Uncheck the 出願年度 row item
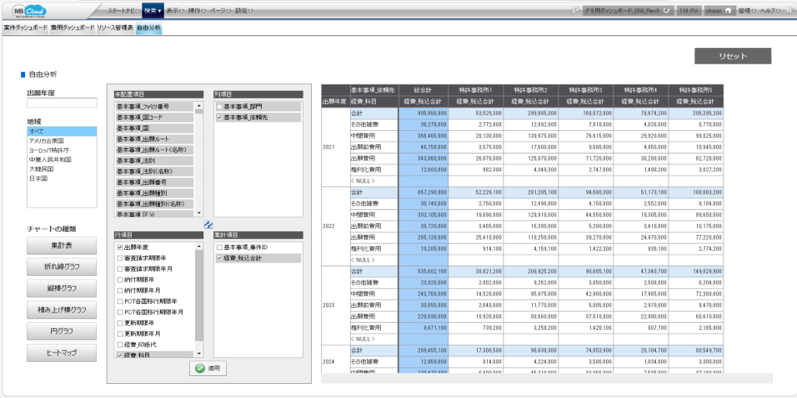 pyautogui.click(x=120, y=248)
